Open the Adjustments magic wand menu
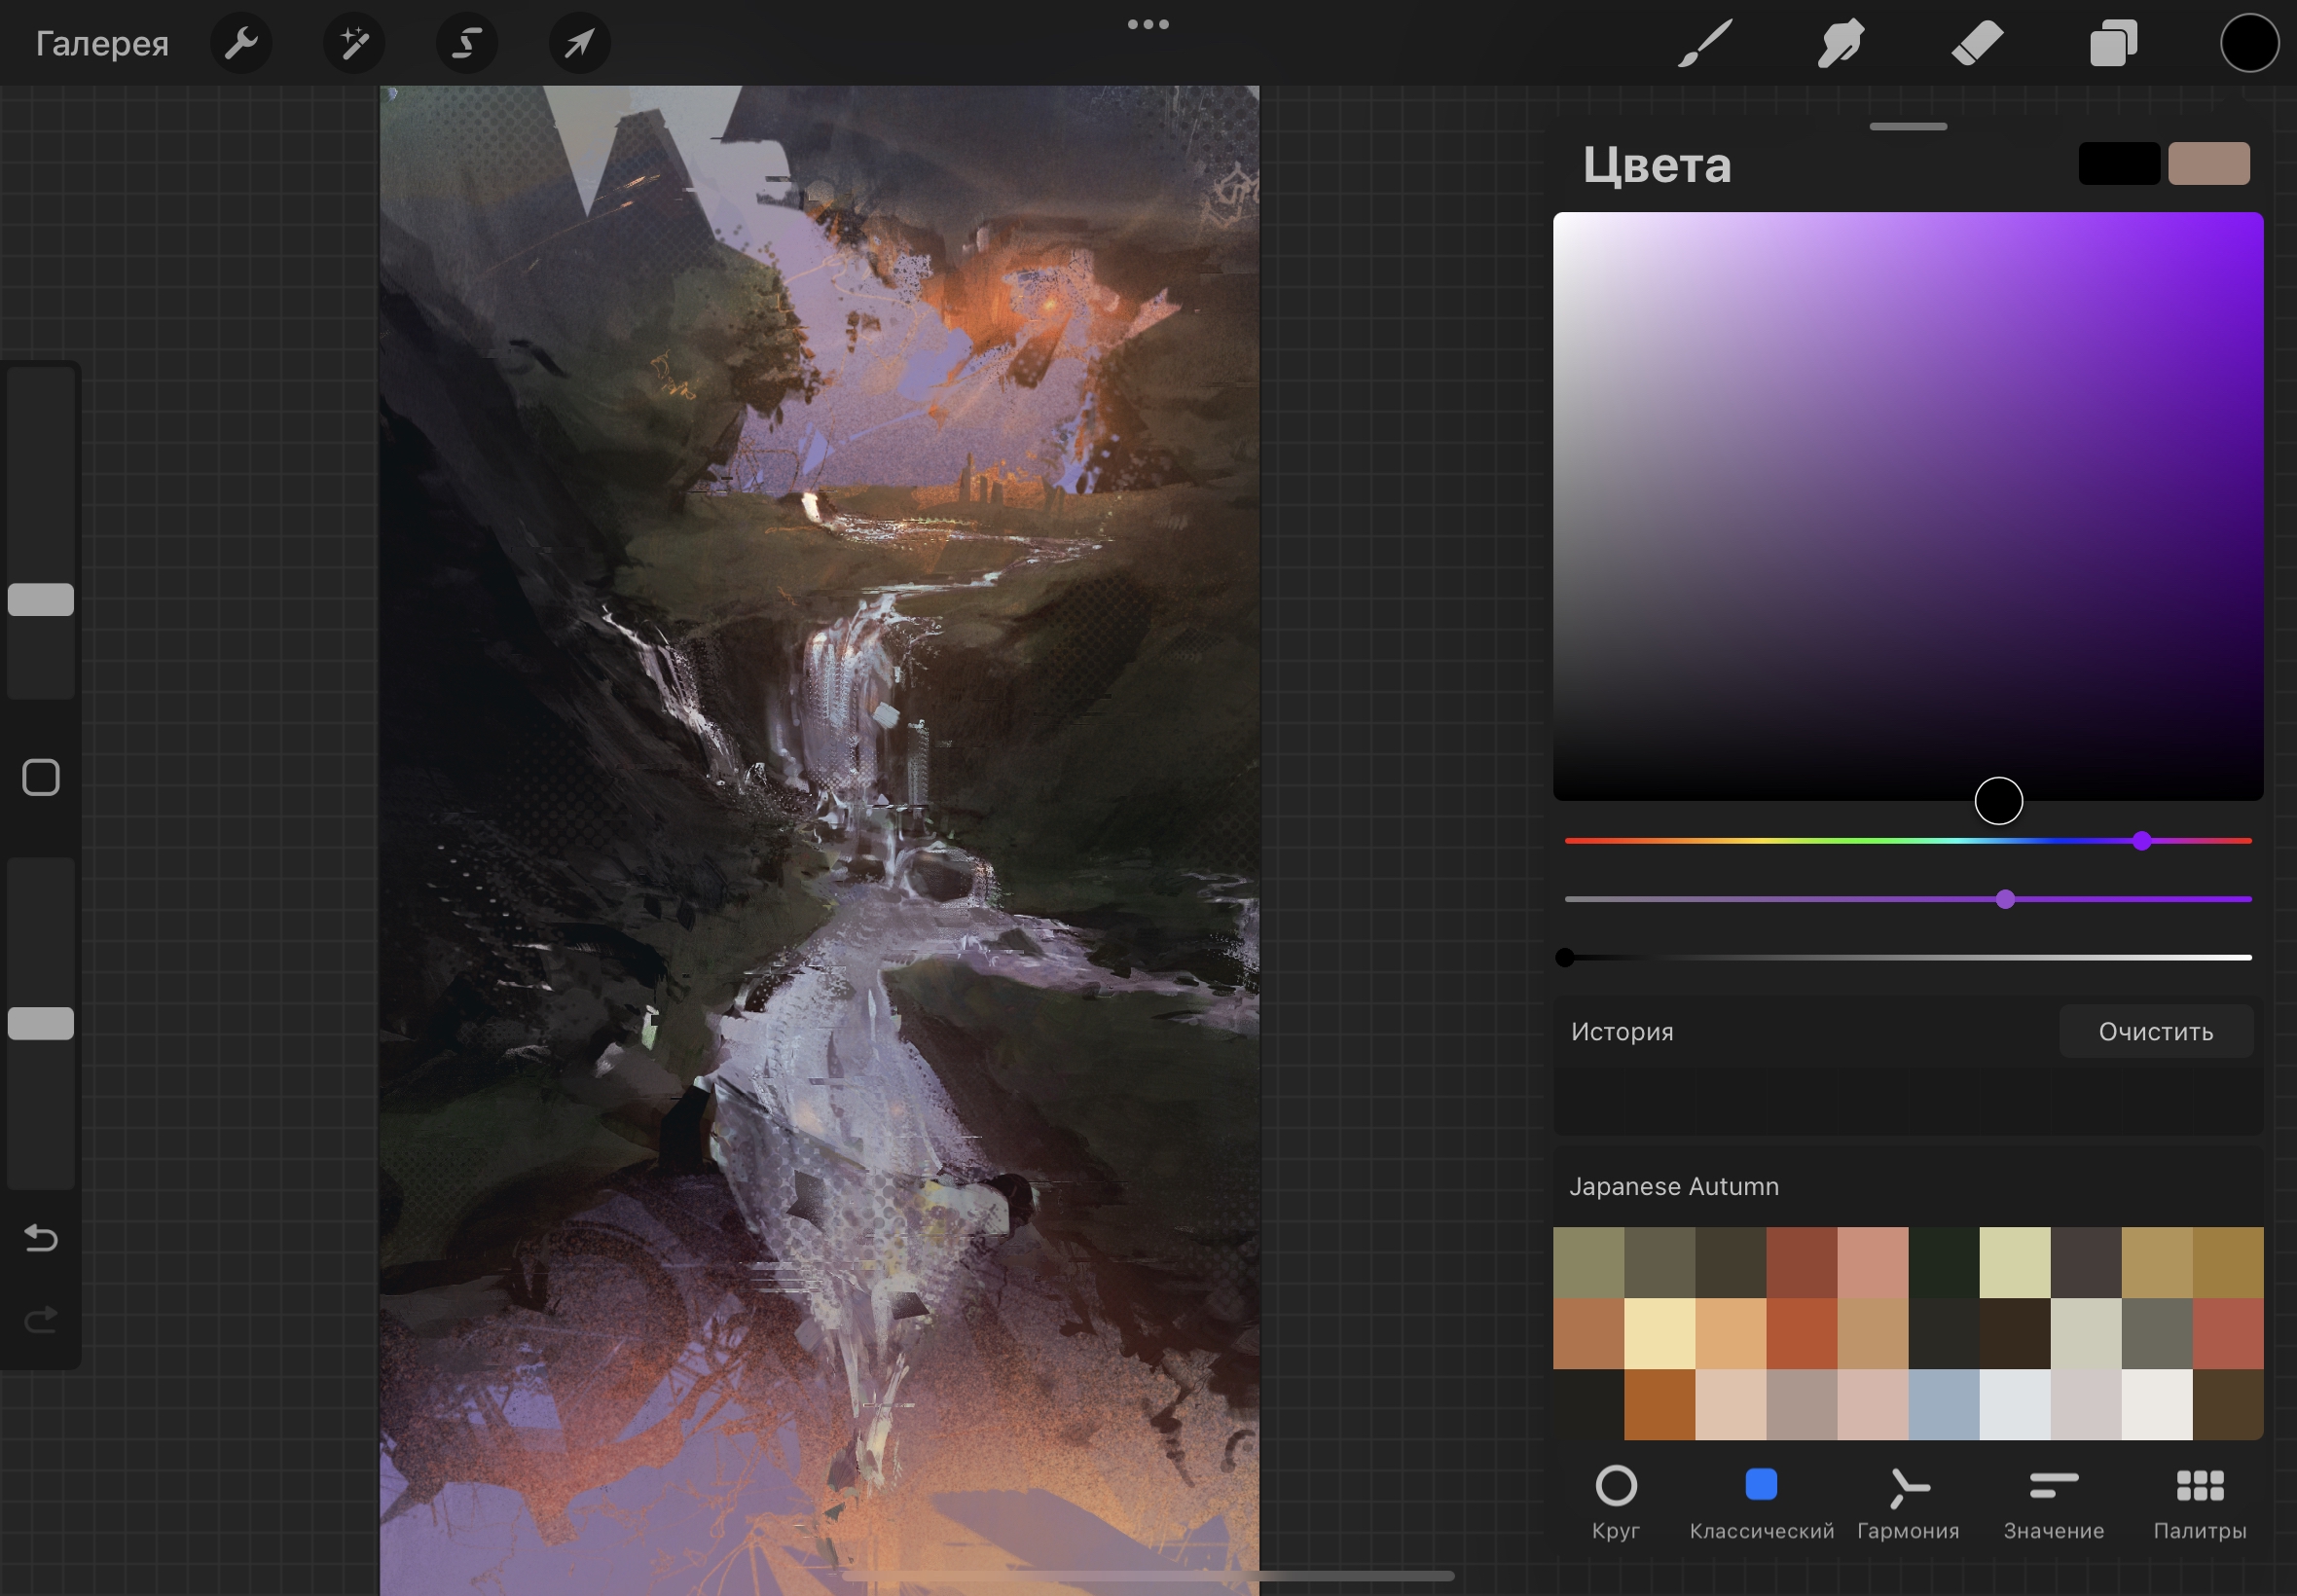Viewport: 2297px width, 1596px height. tap(354, 43)
